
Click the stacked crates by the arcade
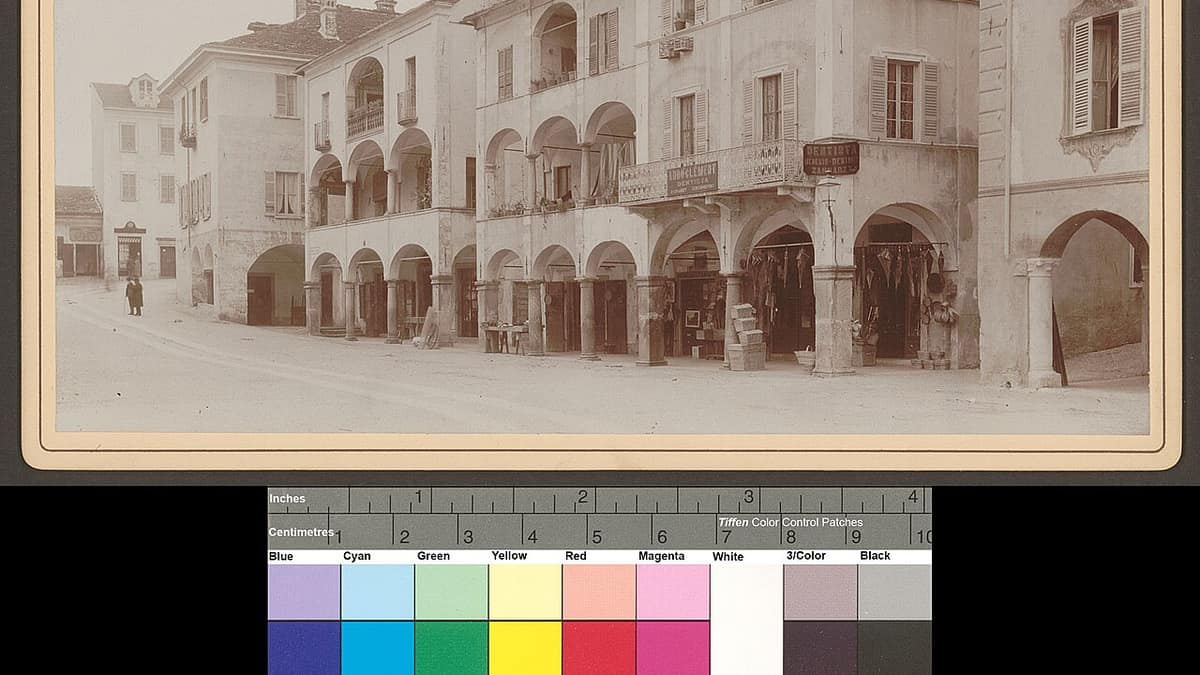click(x=745, y=338)
